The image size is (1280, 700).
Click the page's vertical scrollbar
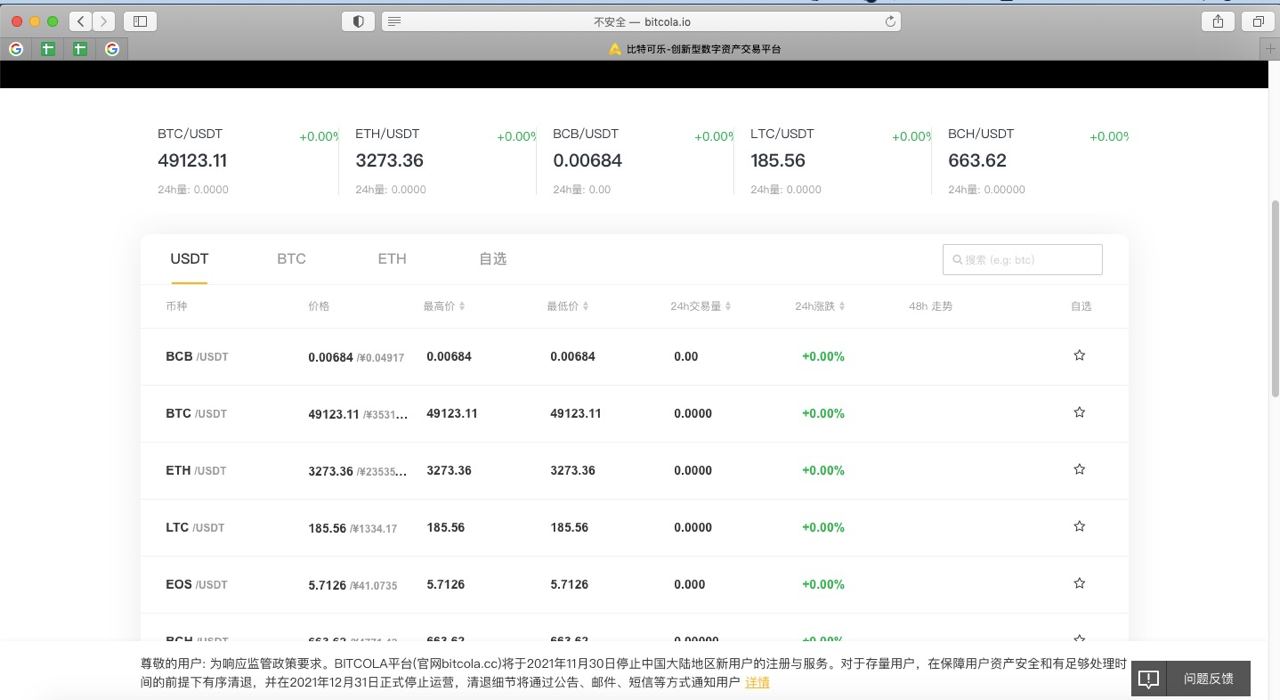pos(1274,298)
